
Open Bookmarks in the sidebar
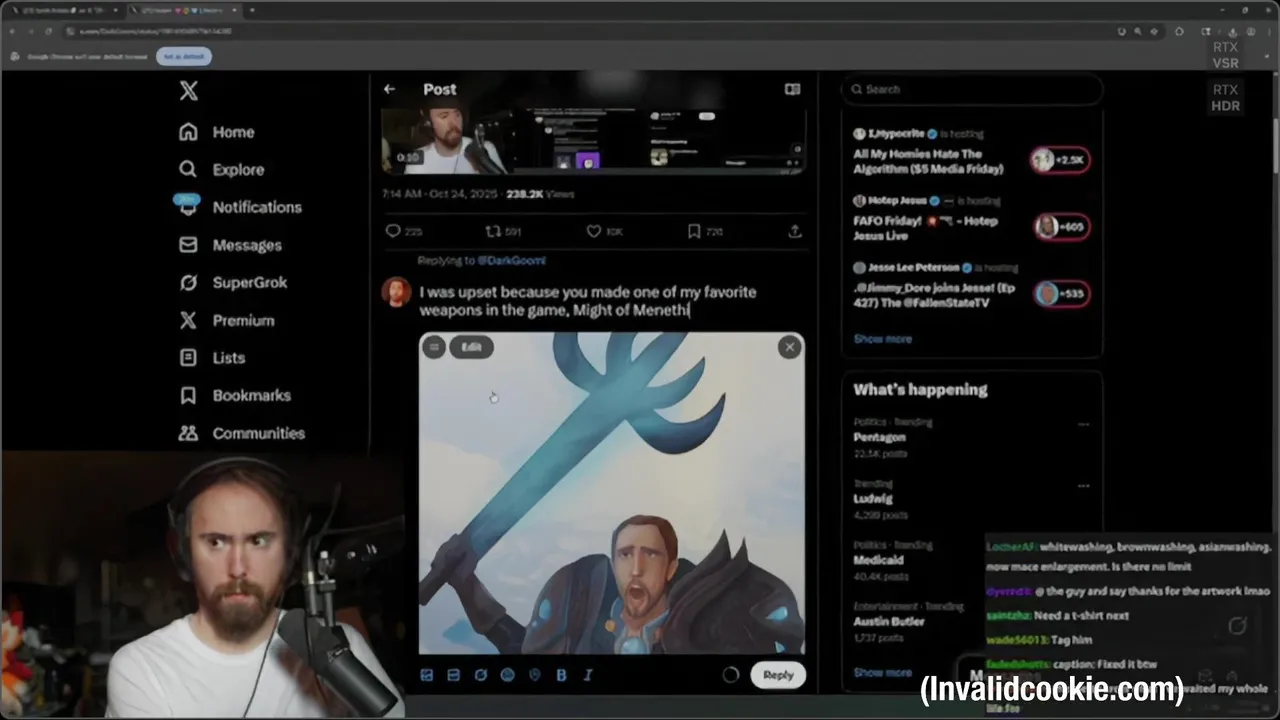[235, 396]
